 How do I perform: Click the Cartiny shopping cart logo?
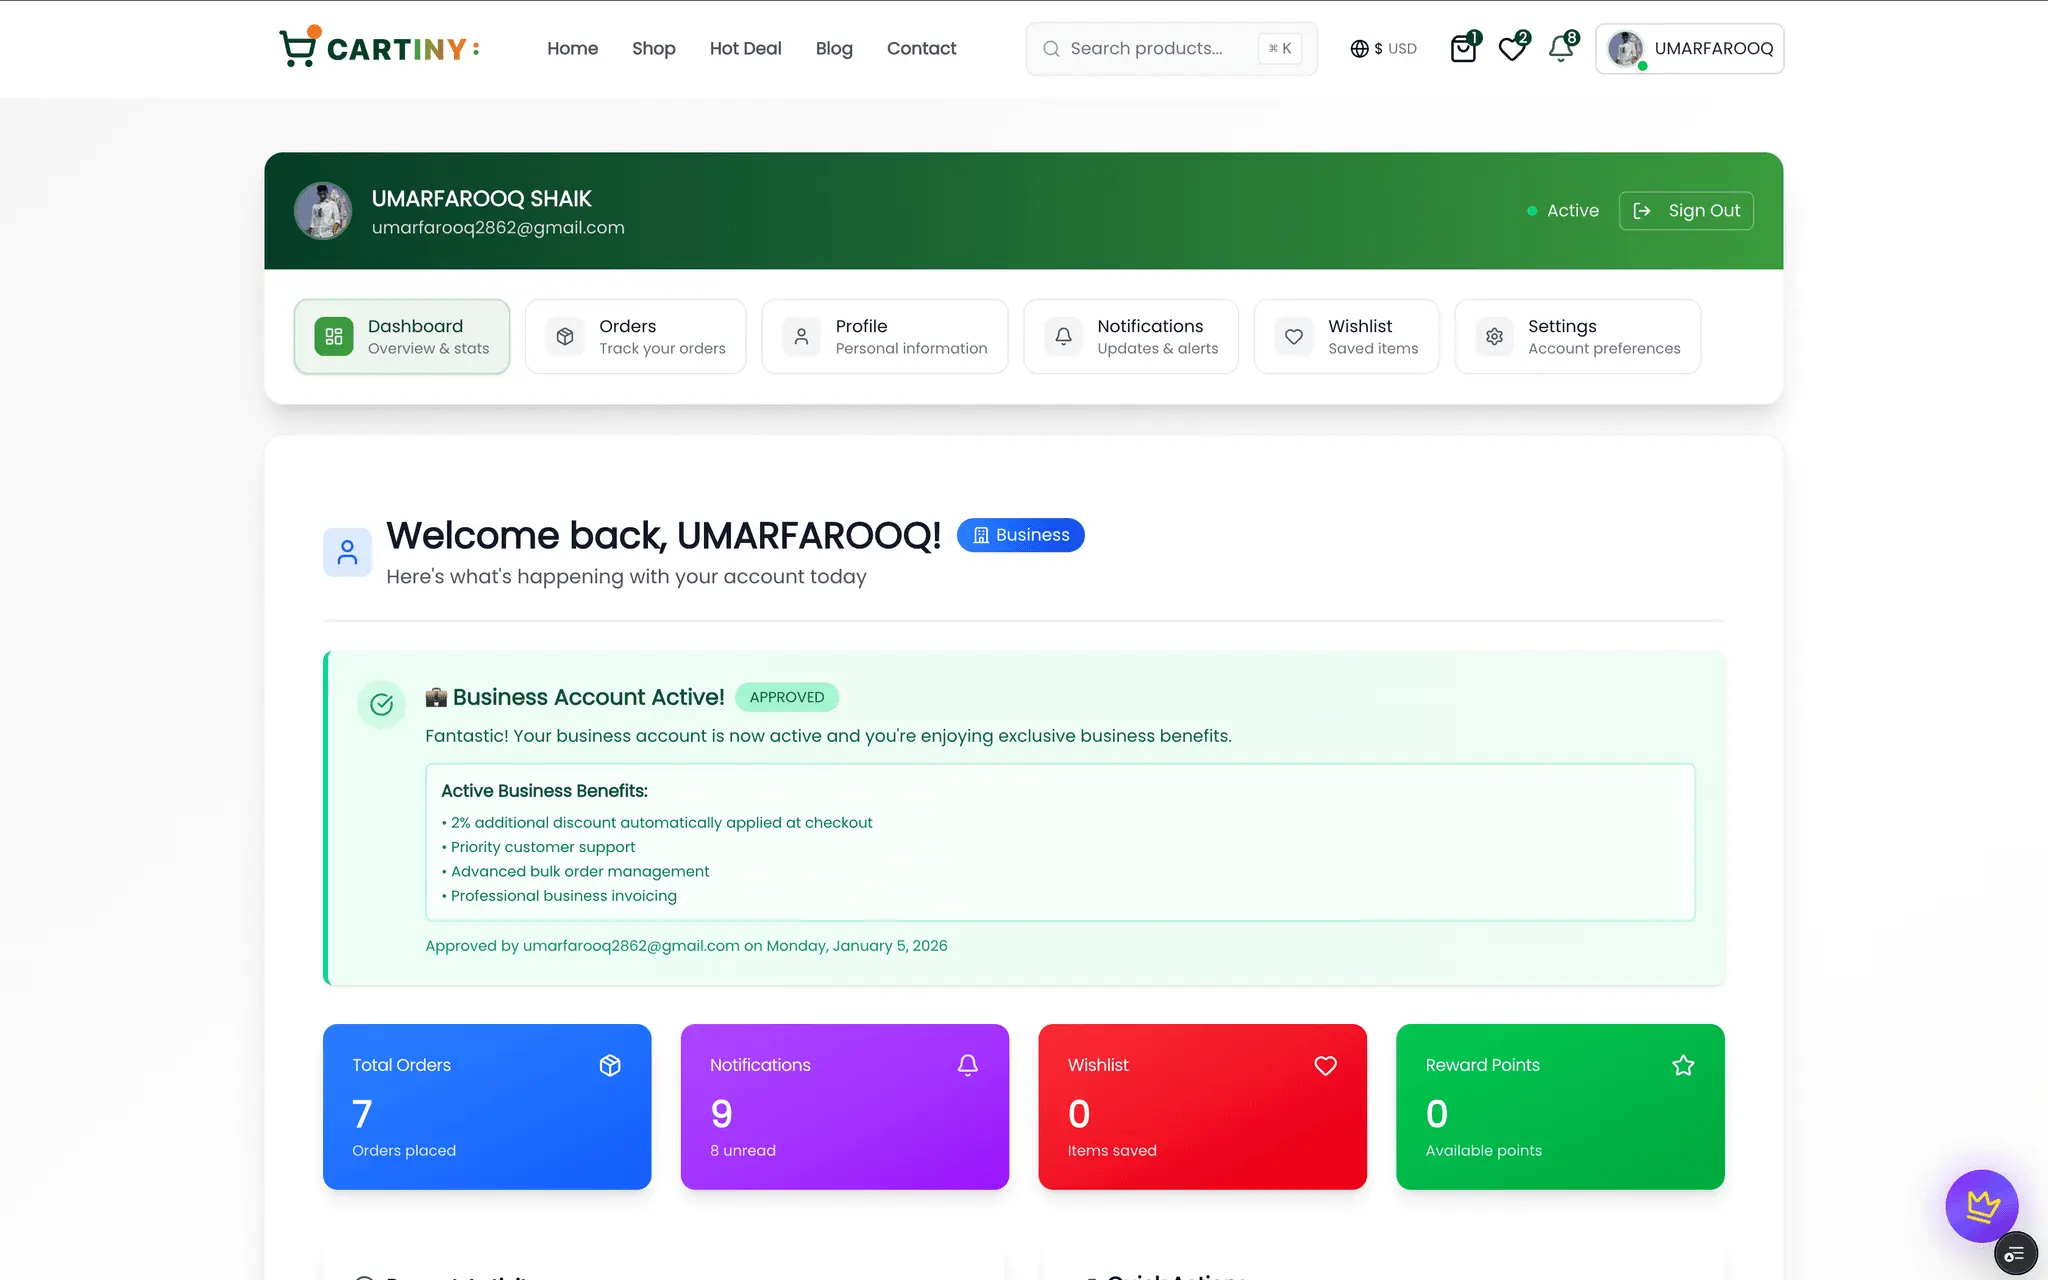click(379, 48)
